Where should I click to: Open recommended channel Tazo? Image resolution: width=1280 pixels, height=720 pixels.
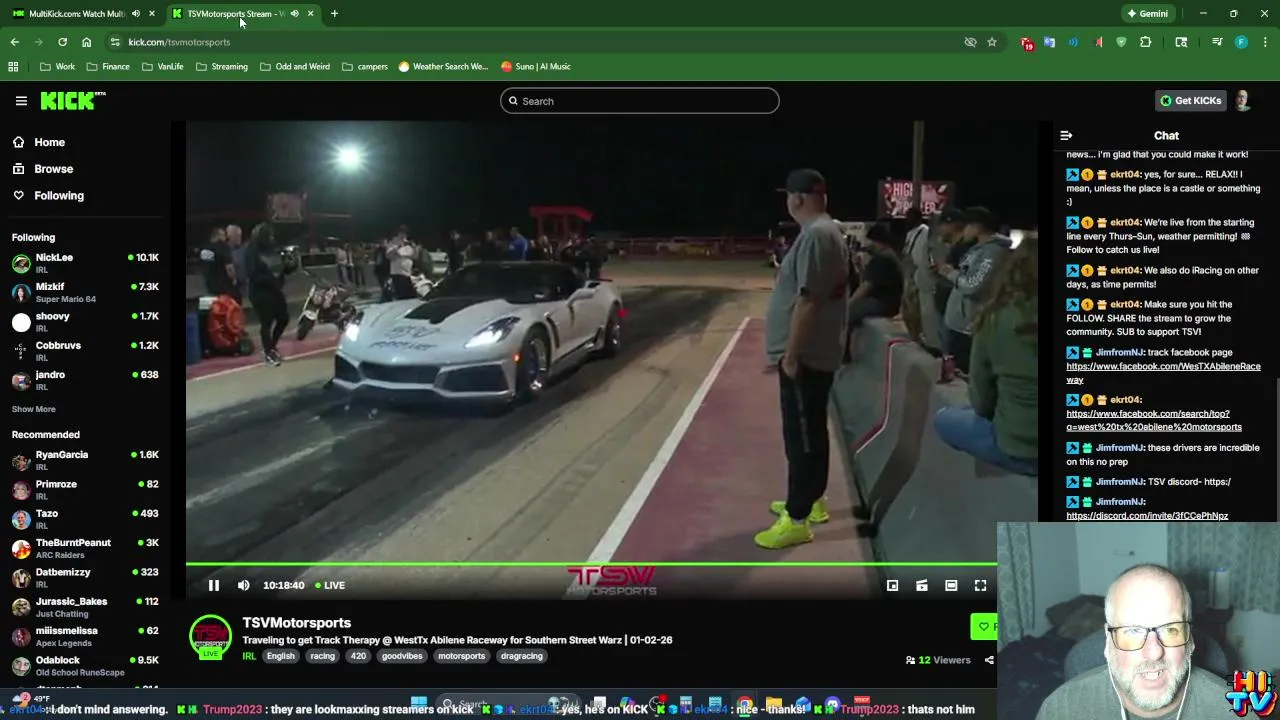coord(85,519)
